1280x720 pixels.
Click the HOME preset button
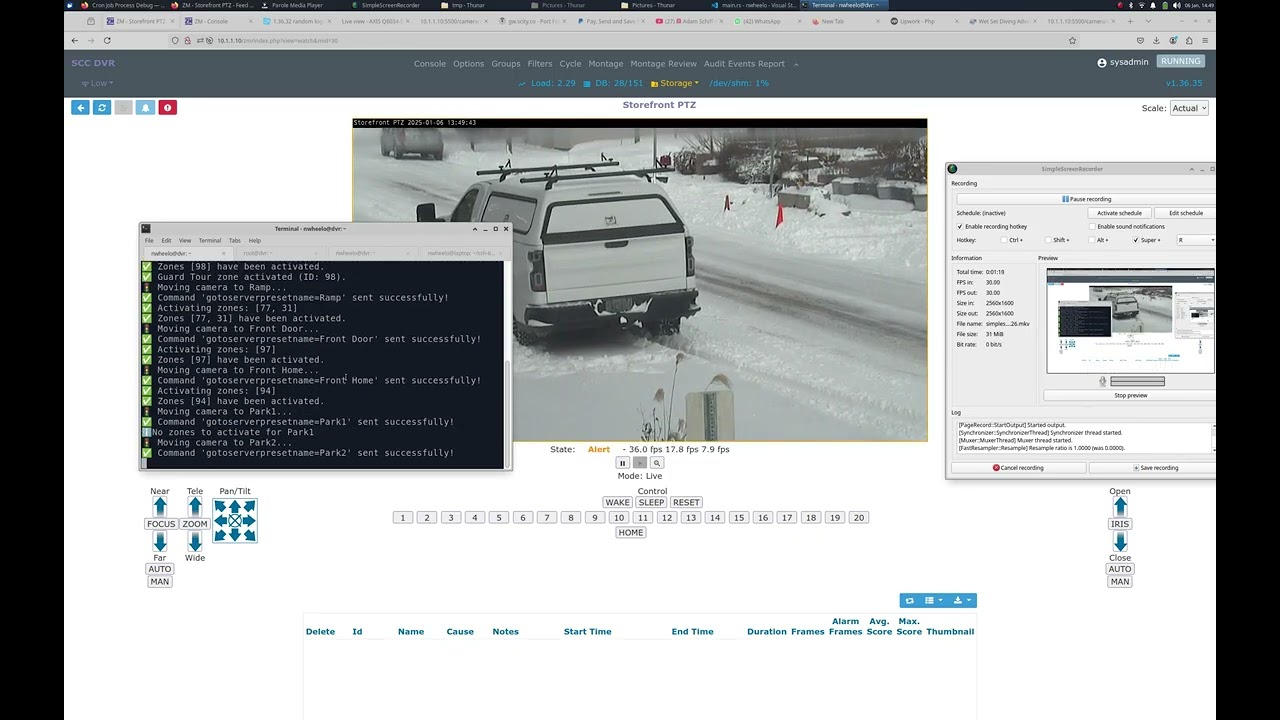click(631, 533)
